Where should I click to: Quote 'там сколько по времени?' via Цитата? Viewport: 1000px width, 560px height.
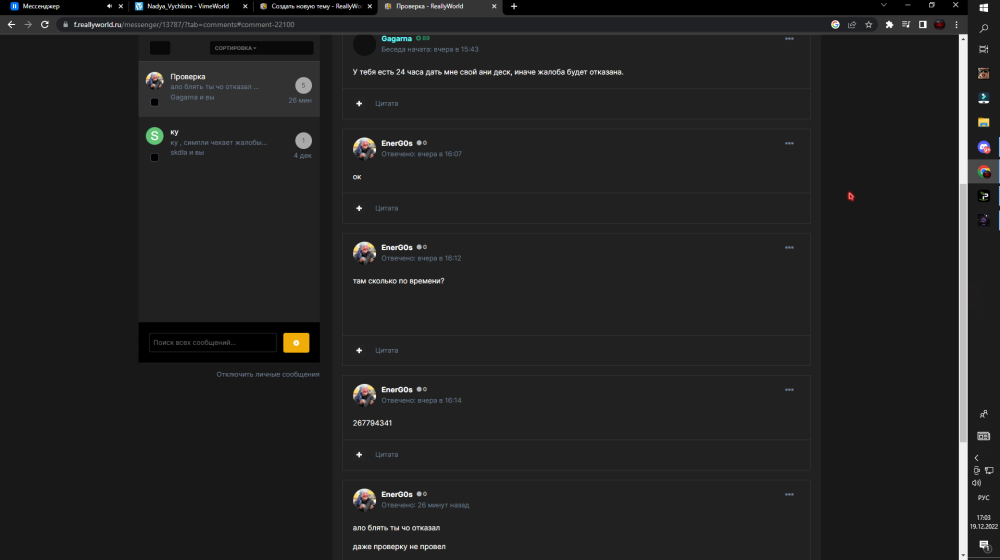click(386, 350)
